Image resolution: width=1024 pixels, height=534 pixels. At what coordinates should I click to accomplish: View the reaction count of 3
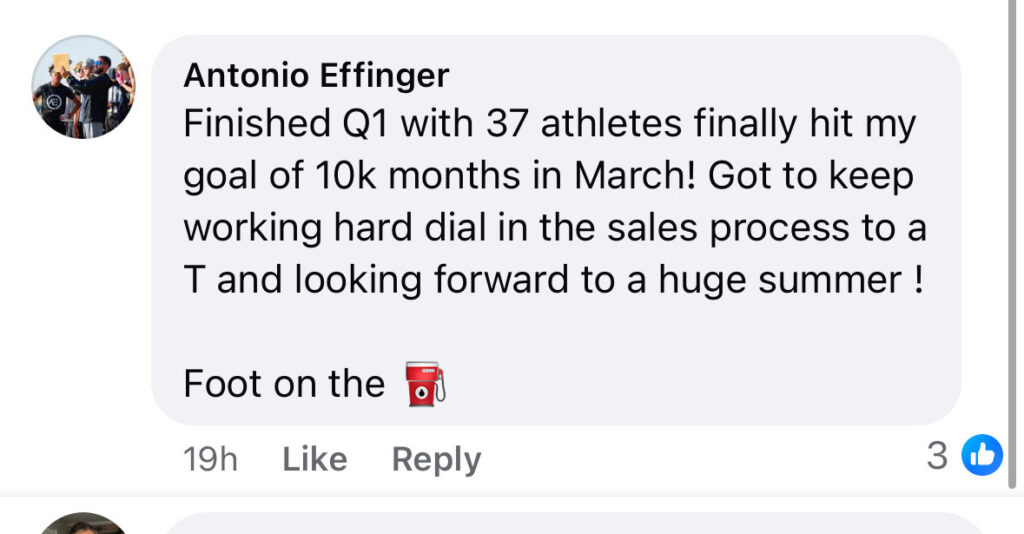pyautogui.click(x=937, y=456)
